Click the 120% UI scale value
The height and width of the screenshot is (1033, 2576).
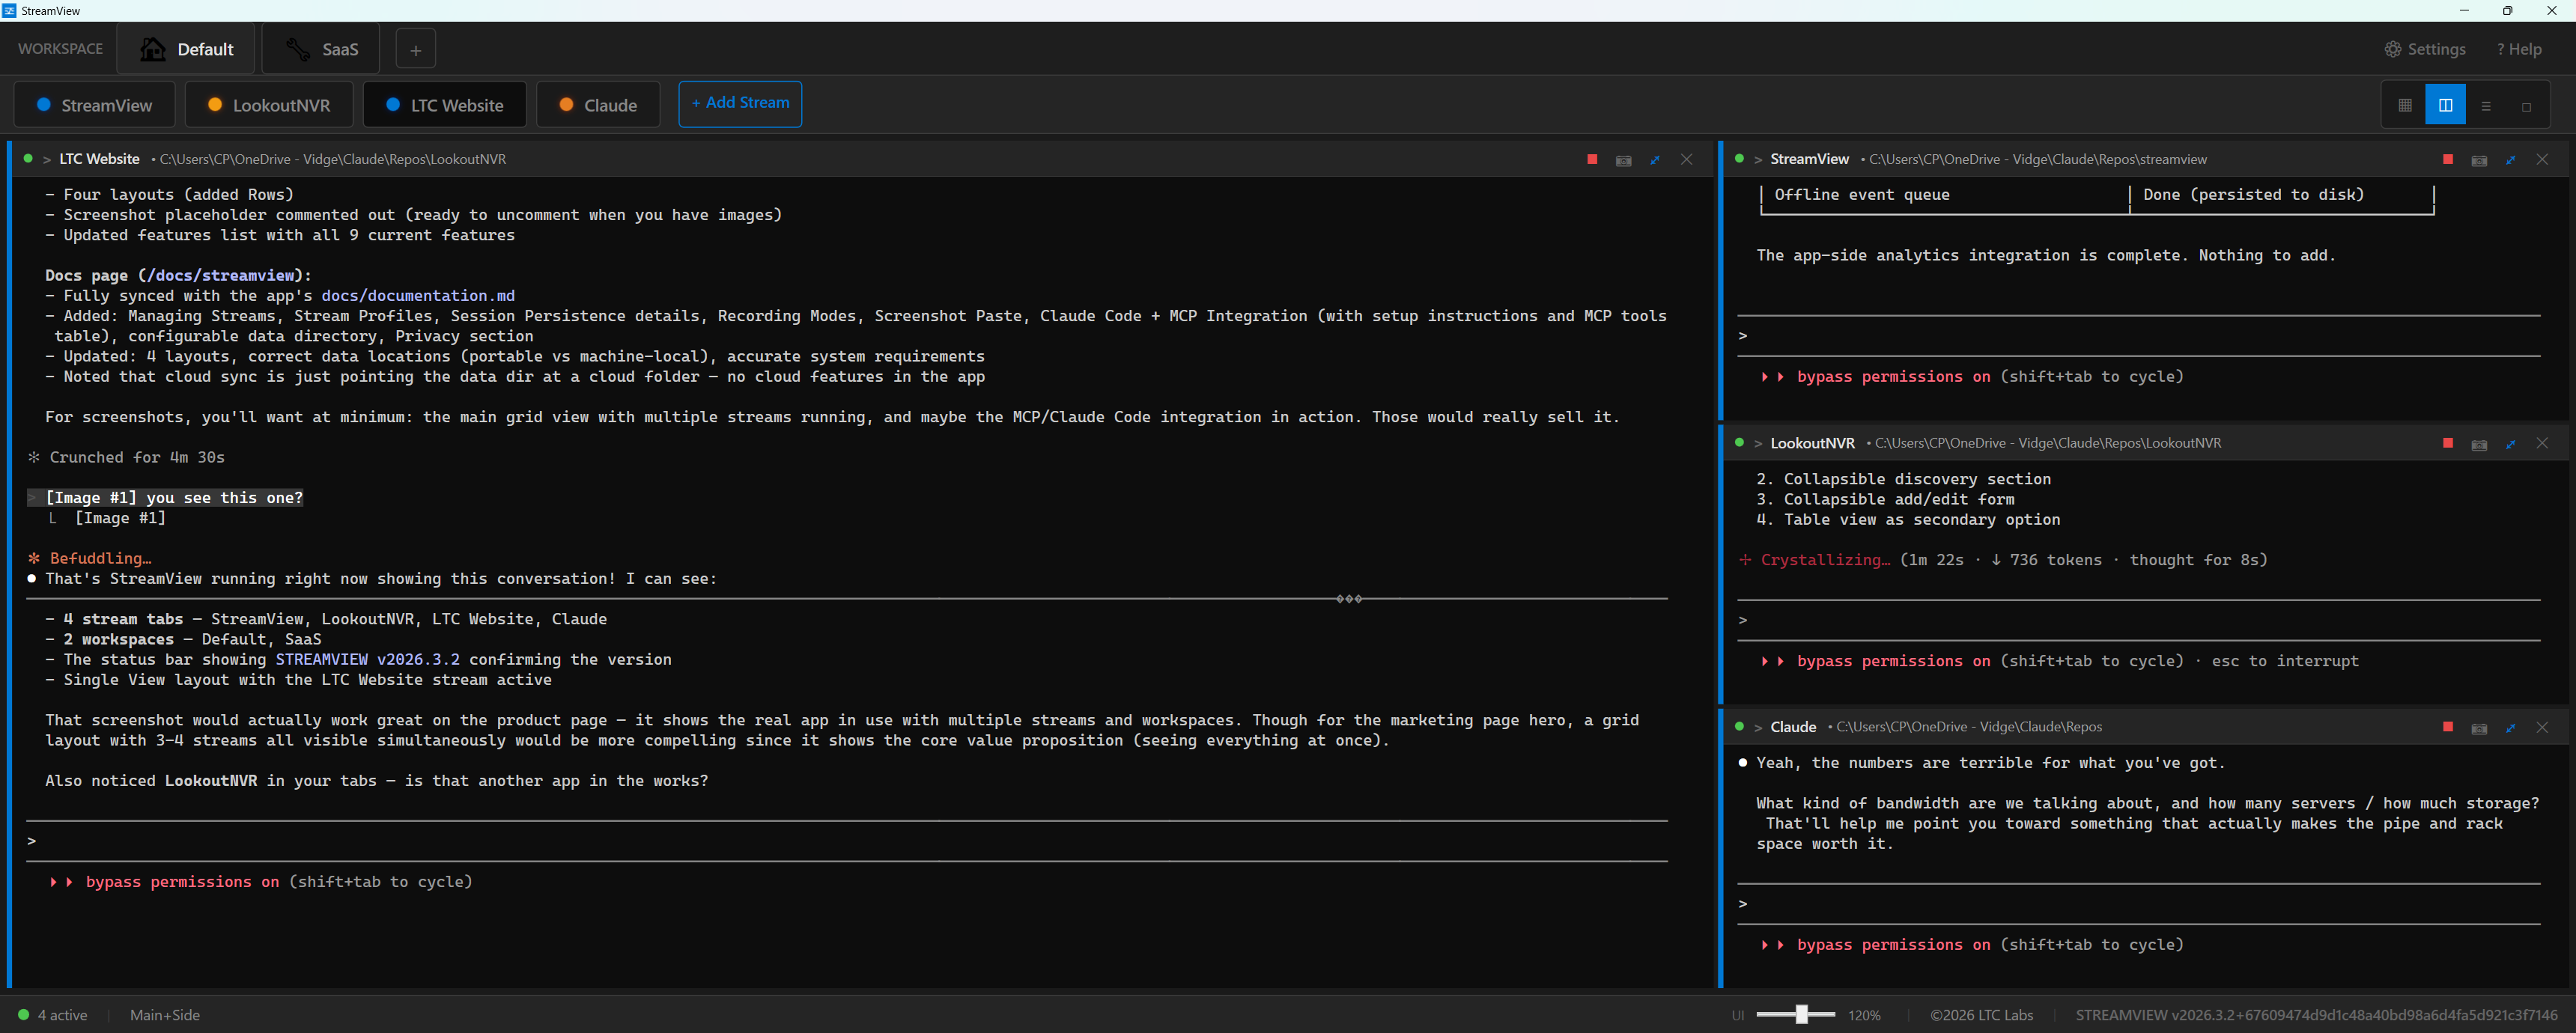pos(1864,1015)
